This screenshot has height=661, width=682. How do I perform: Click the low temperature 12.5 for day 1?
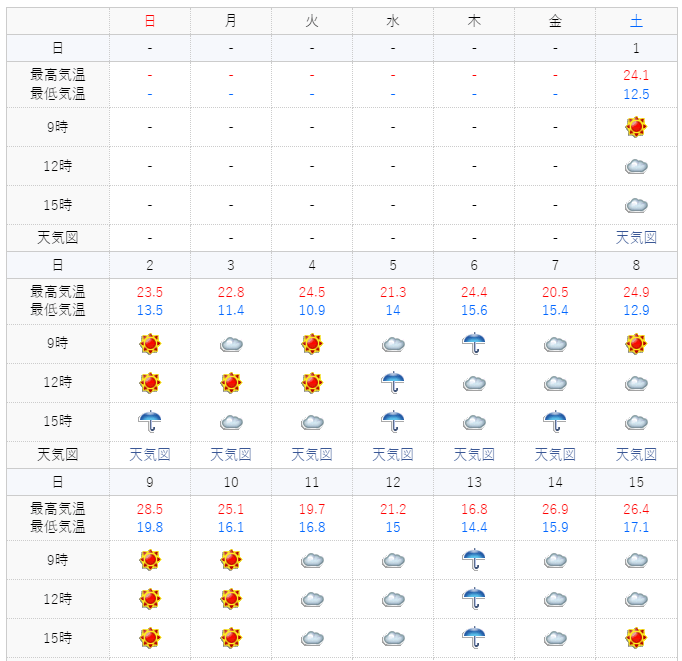(x=636, y=94)
